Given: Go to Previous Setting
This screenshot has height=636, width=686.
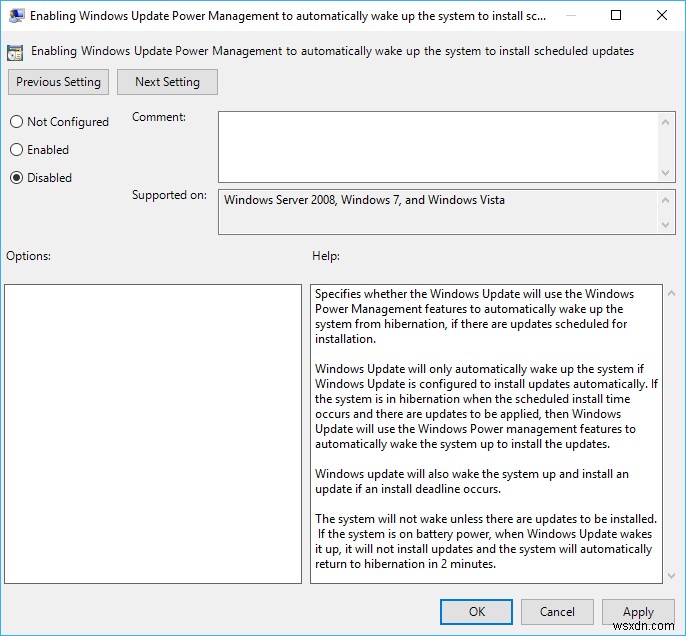Looking at the screenshot, I should pyautogui.click(x=58, y=82).
